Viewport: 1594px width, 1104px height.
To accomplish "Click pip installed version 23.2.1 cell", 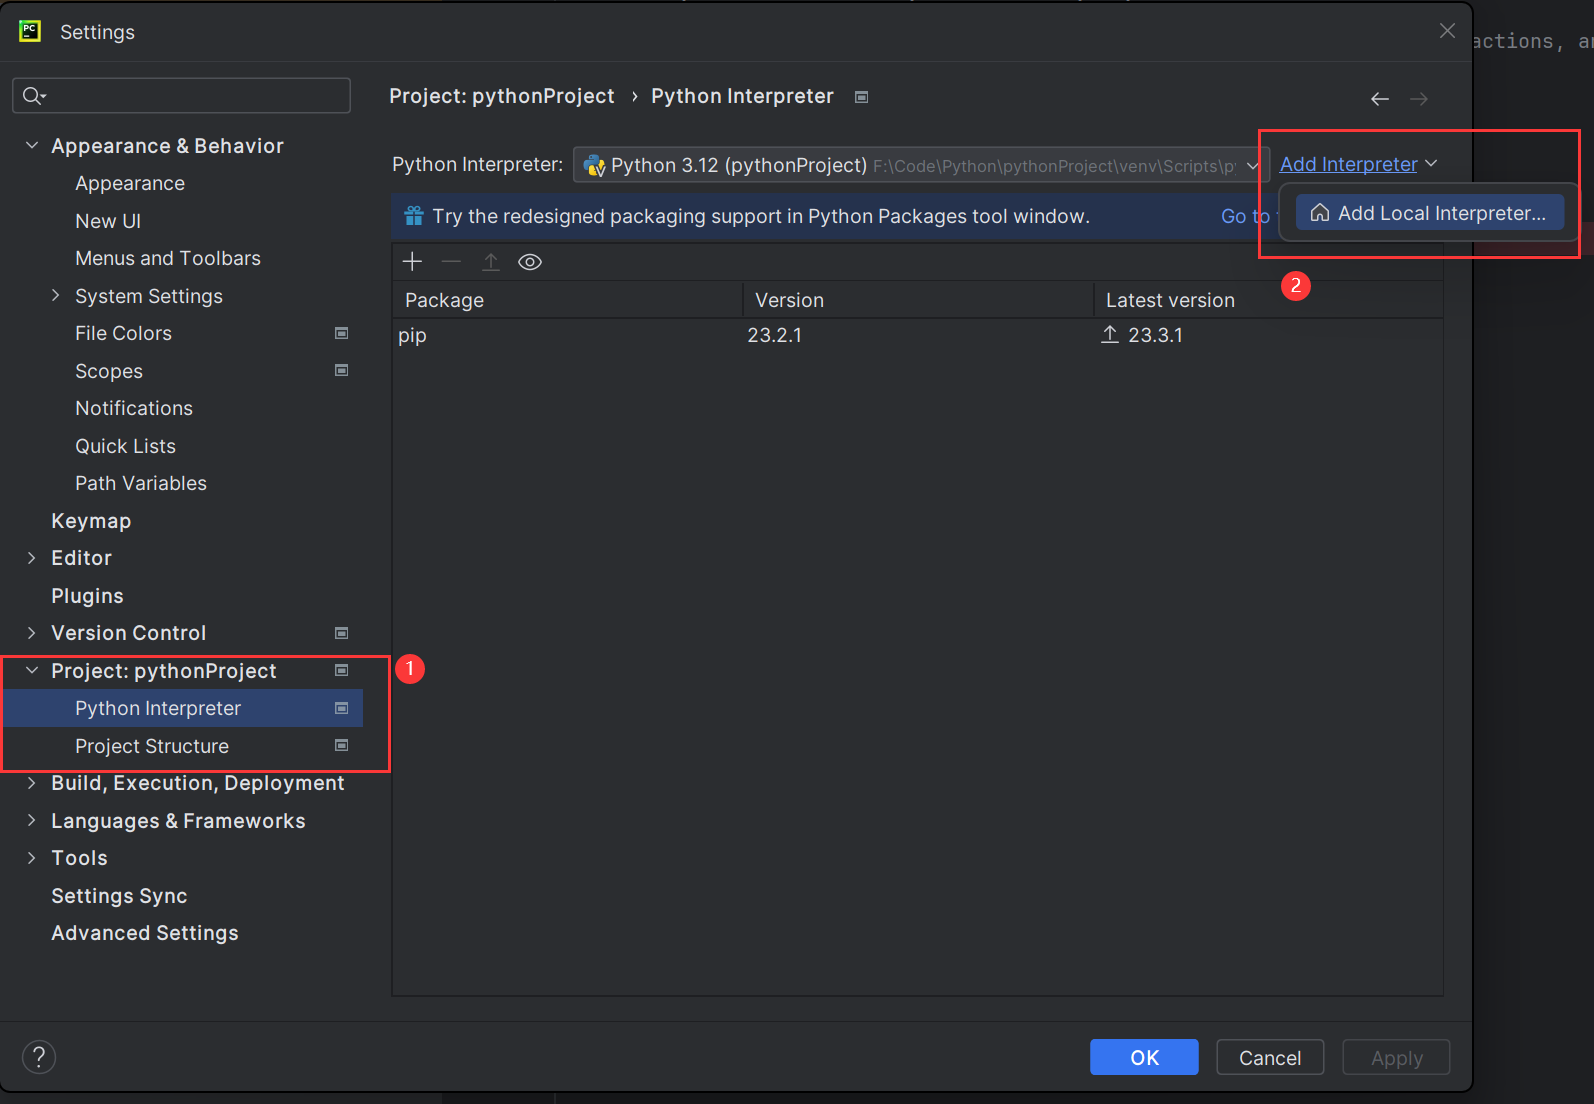I will (774, 335).
